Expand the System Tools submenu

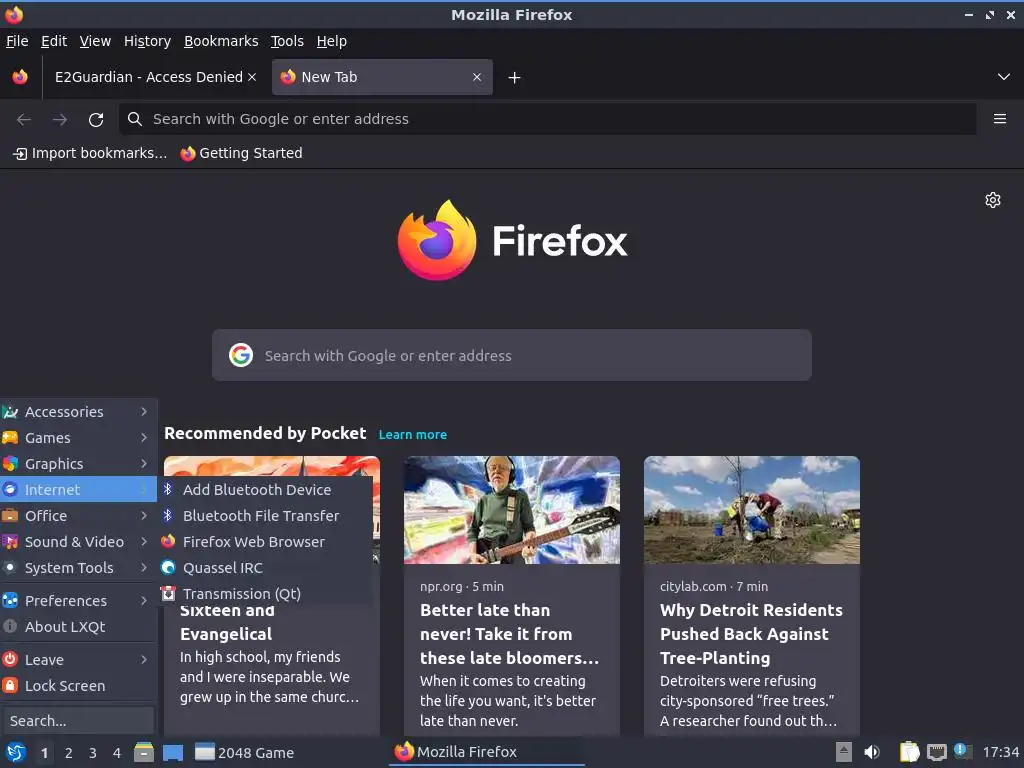[78, 568]
